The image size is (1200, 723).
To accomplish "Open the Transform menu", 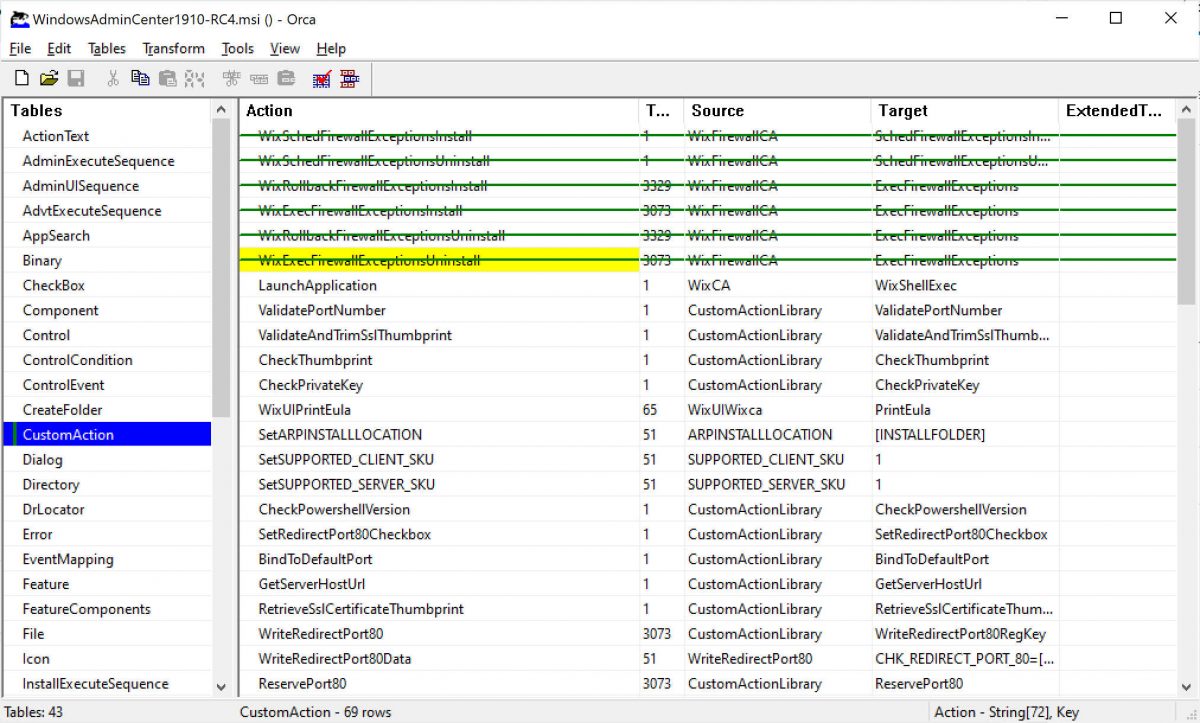I will click(172, 48).
